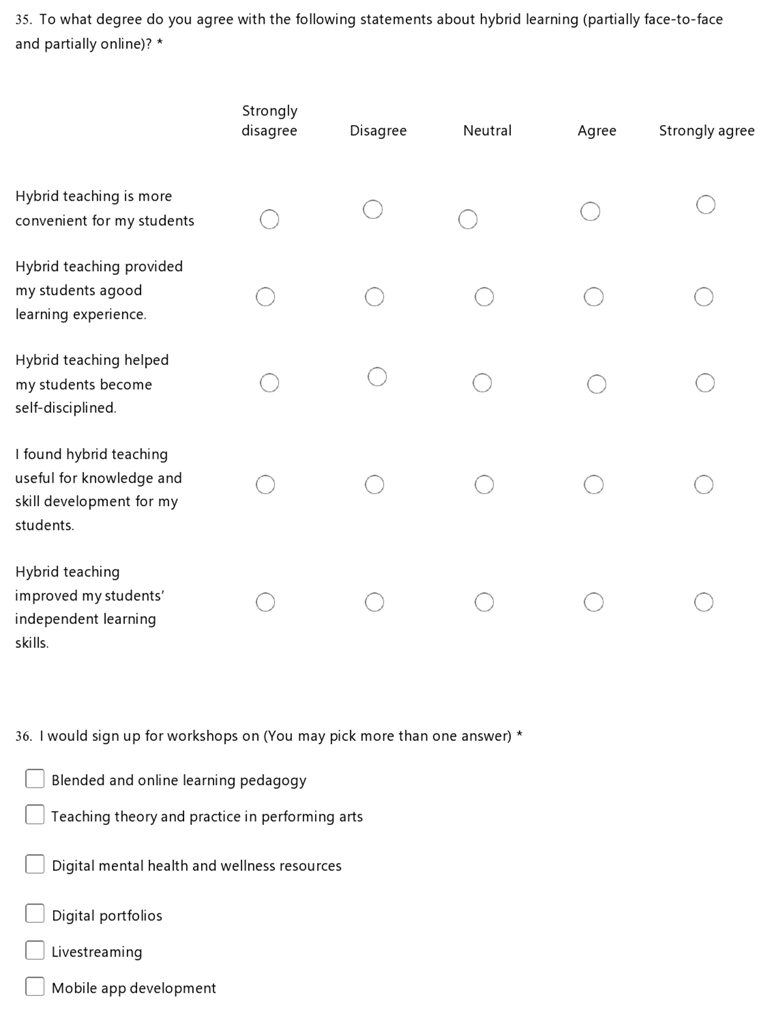Choose Strongly agree for good learning experience
Viewport: 778px width, 1014px height.
704,297
